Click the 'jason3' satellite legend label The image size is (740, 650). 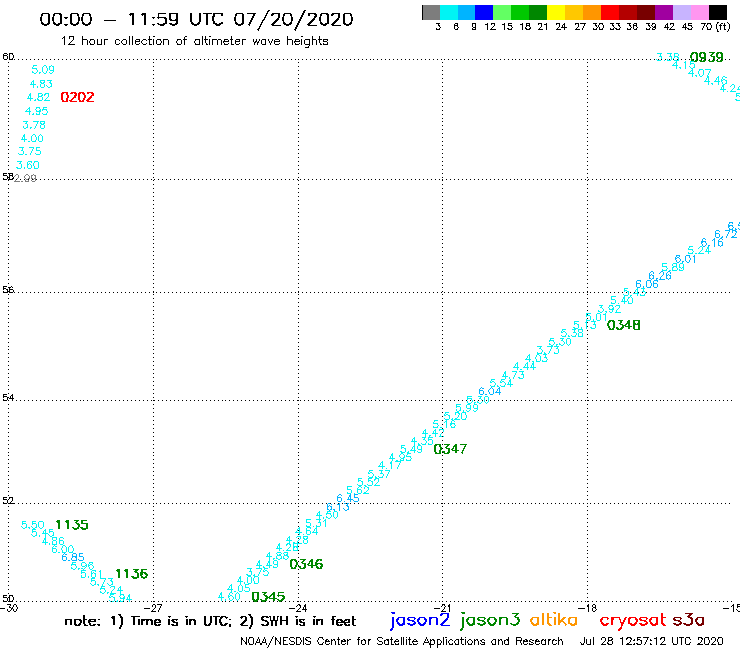pyautogui.click(x=490, y=621)
